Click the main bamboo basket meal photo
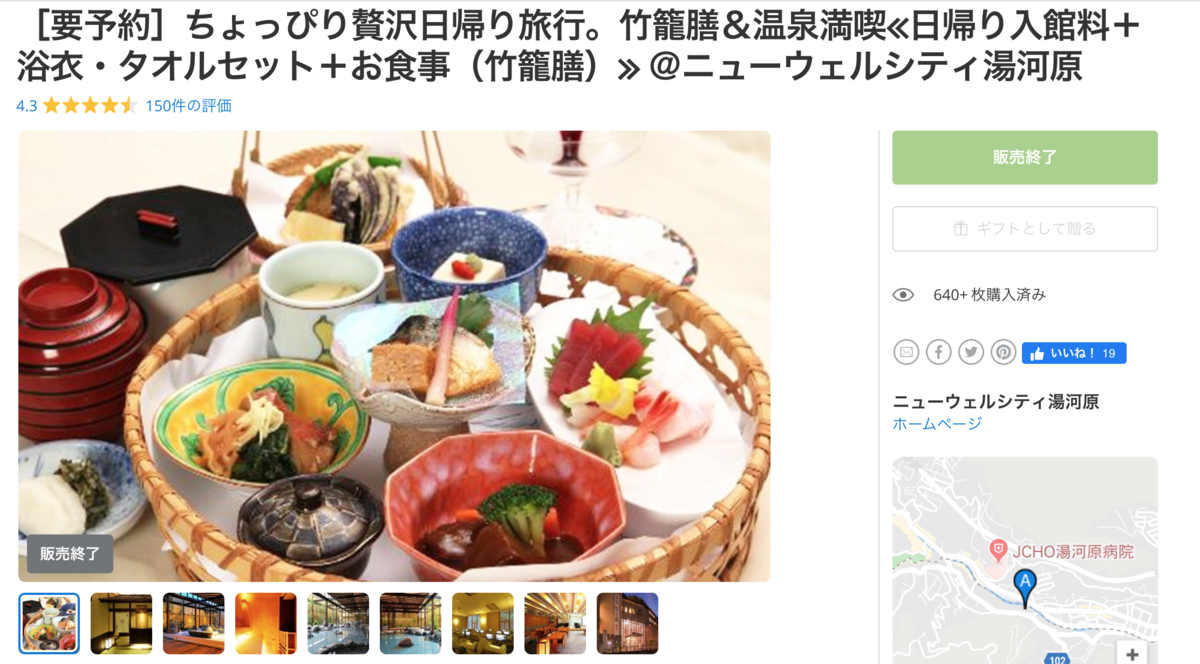1200x664 pixels. 394,356
